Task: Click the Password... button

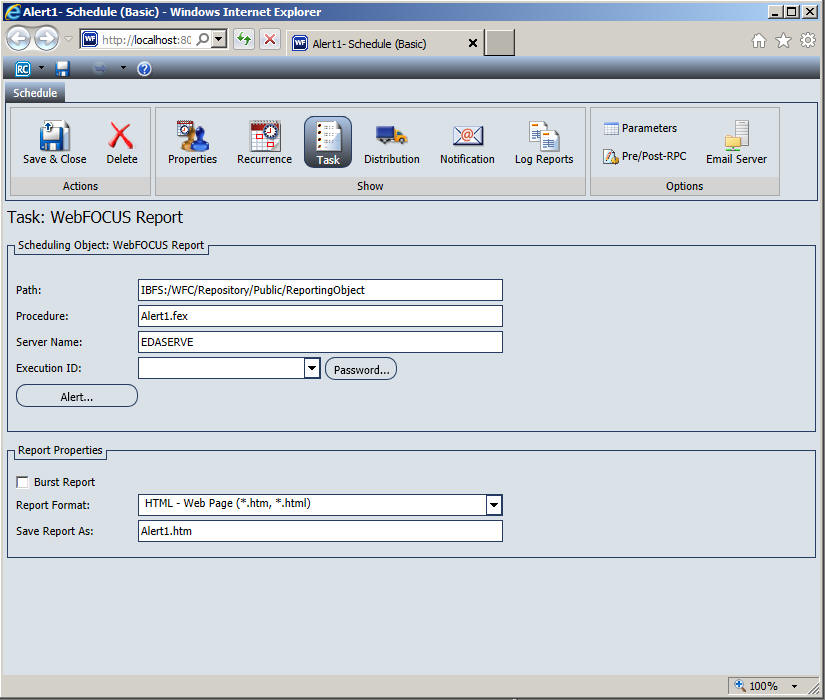Action: click(361, 369)
